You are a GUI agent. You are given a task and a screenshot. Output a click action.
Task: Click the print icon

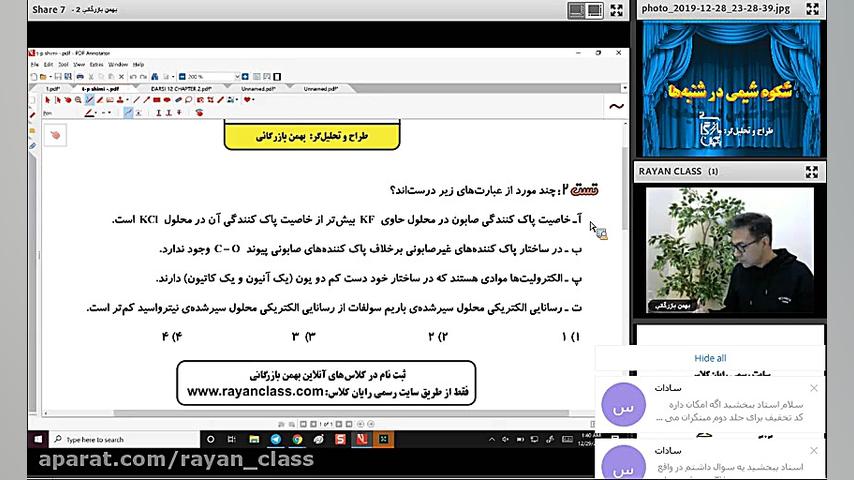tap(80, 77)
